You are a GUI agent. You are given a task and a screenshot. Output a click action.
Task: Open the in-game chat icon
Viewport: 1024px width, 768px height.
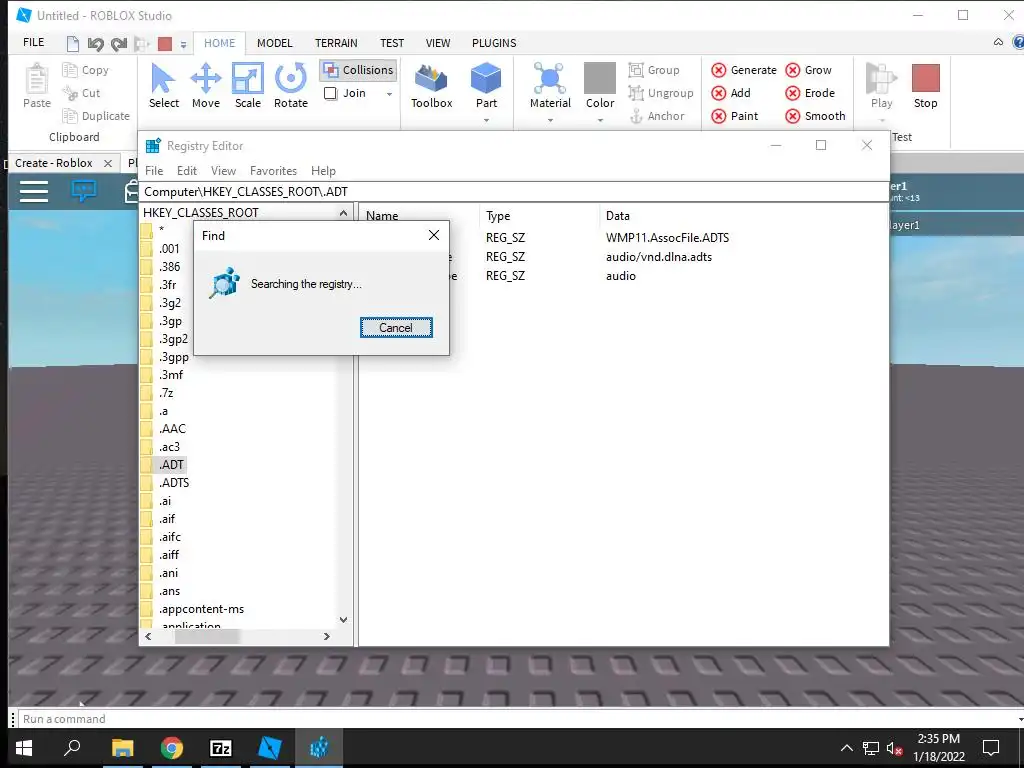point(84,191)
